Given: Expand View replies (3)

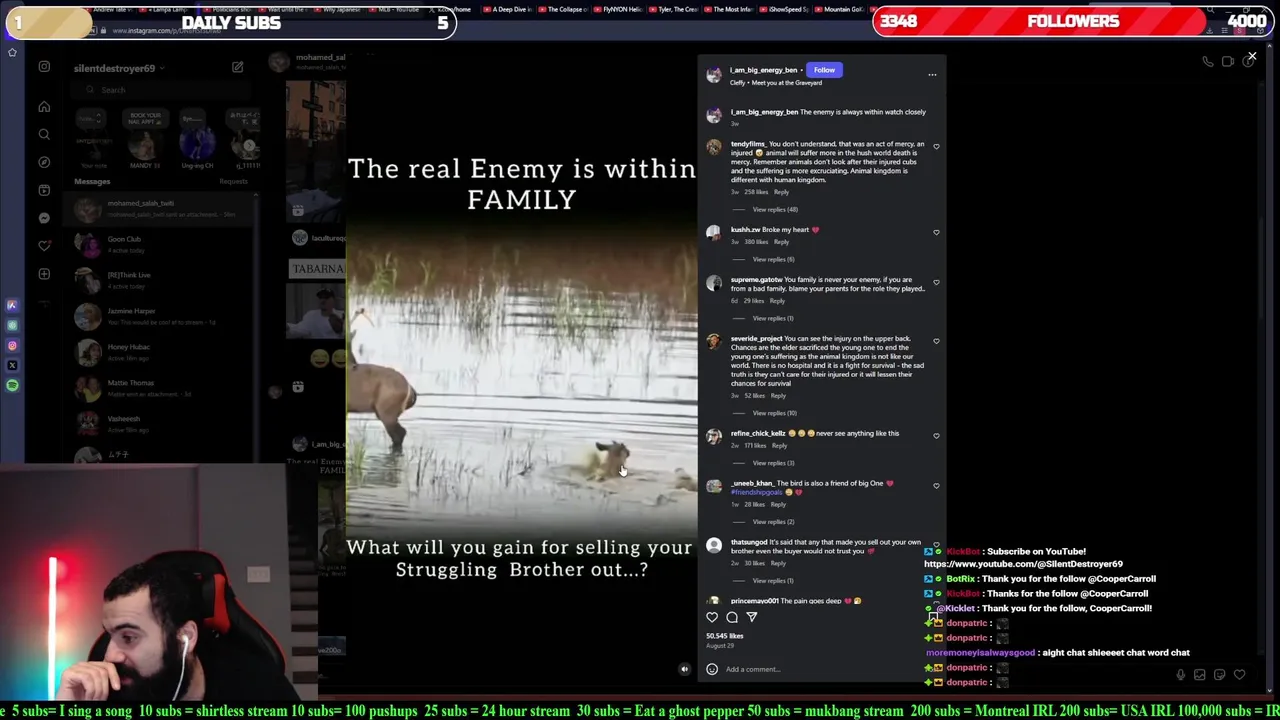Looking at the screenshot, I should [x=773, y=463].
